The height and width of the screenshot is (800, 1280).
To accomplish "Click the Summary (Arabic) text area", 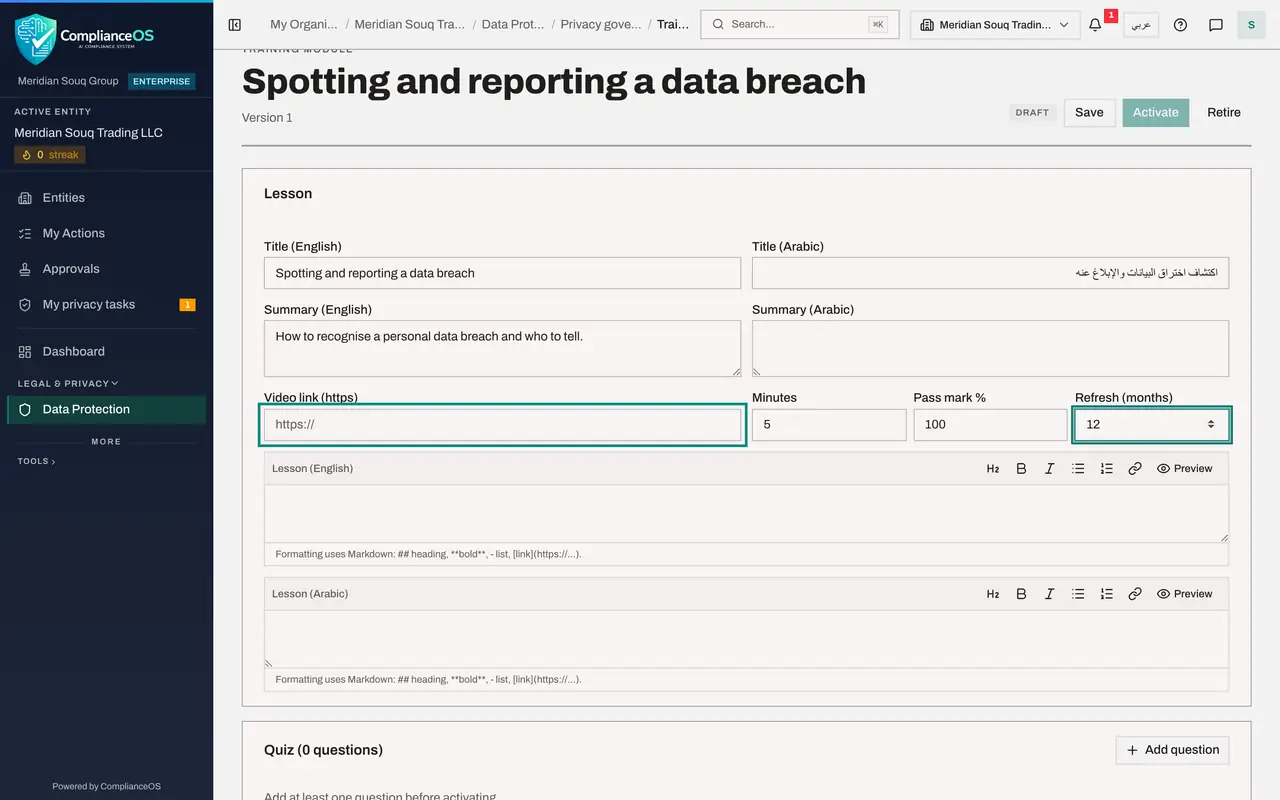I will pyautogui.click(x=990, y=348).
